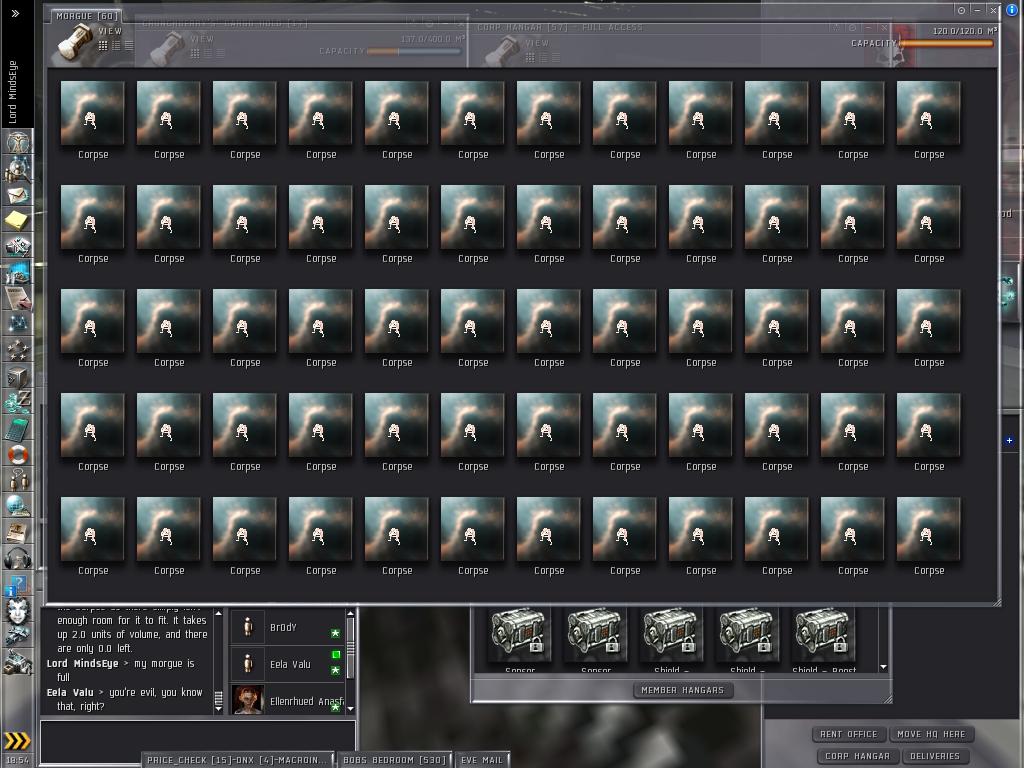Open the yellow Notepad icon
The height and width of the screenshot is (768, 1024).
pos(18,221)
